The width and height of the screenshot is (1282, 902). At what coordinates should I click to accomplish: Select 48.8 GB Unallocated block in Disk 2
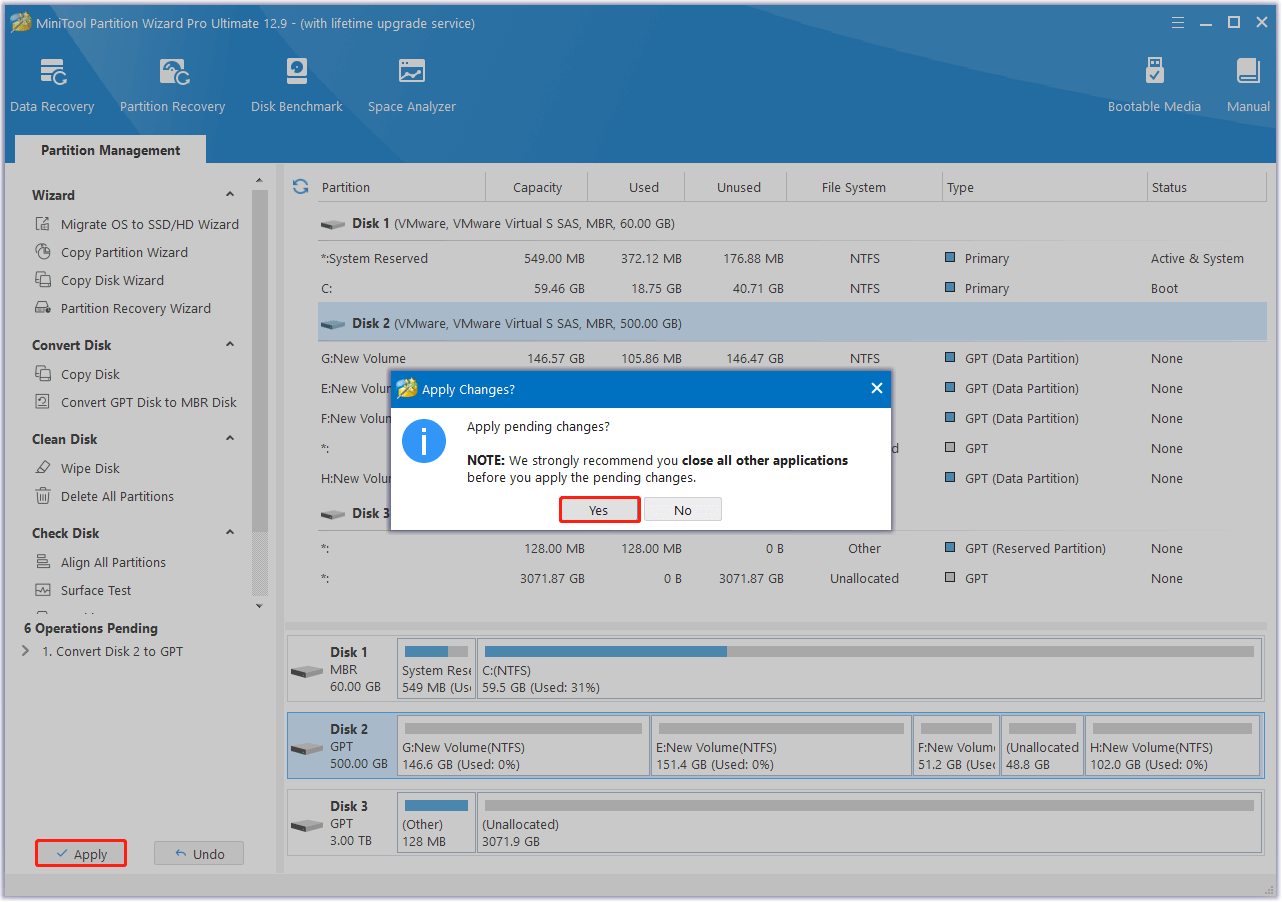coord(1042,745)
